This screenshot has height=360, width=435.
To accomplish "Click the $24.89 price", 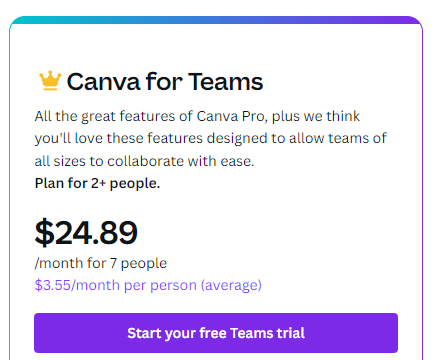I will [86, 232].
